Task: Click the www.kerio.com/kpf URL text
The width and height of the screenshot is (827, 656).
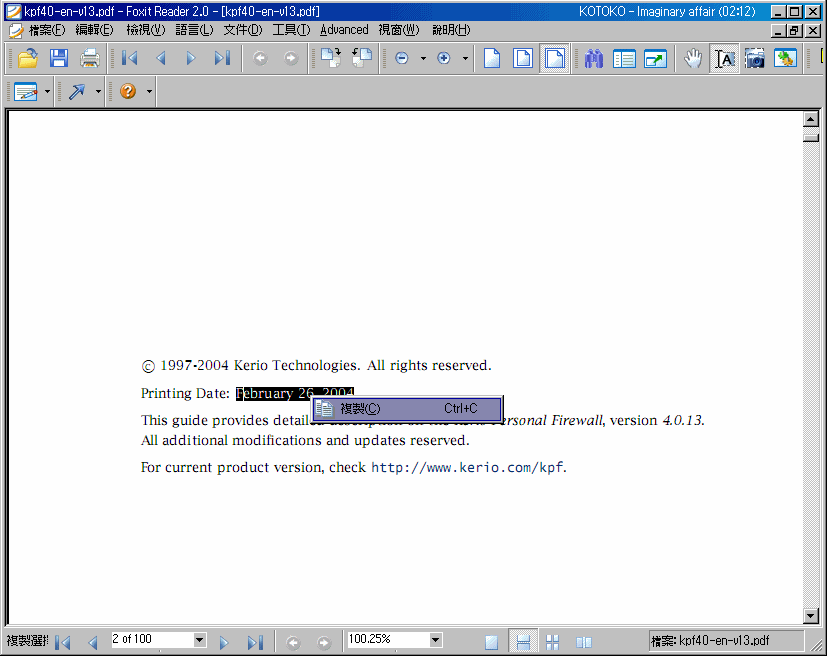Action: pos(467,467)
